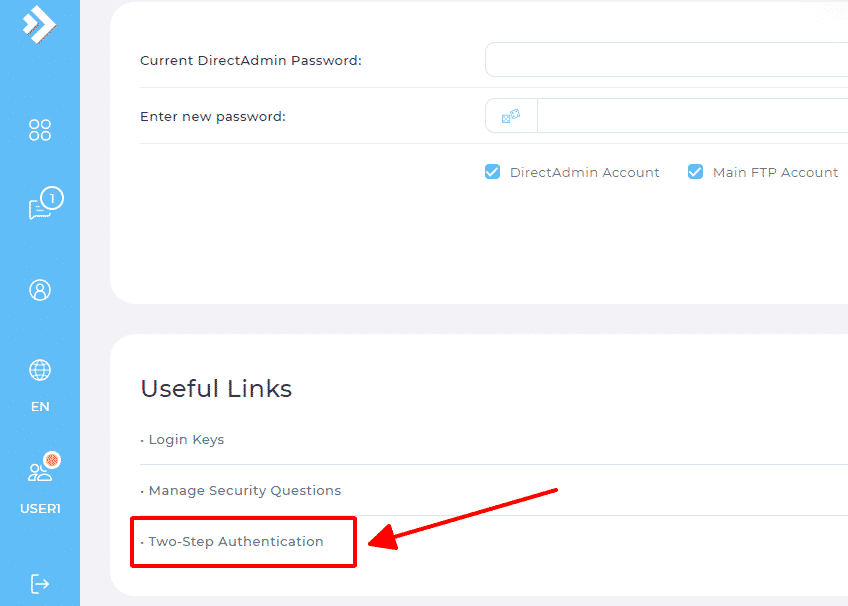Open Manage Security Questions link
Screen dimensions: 848x606
[x=244, y=491]
